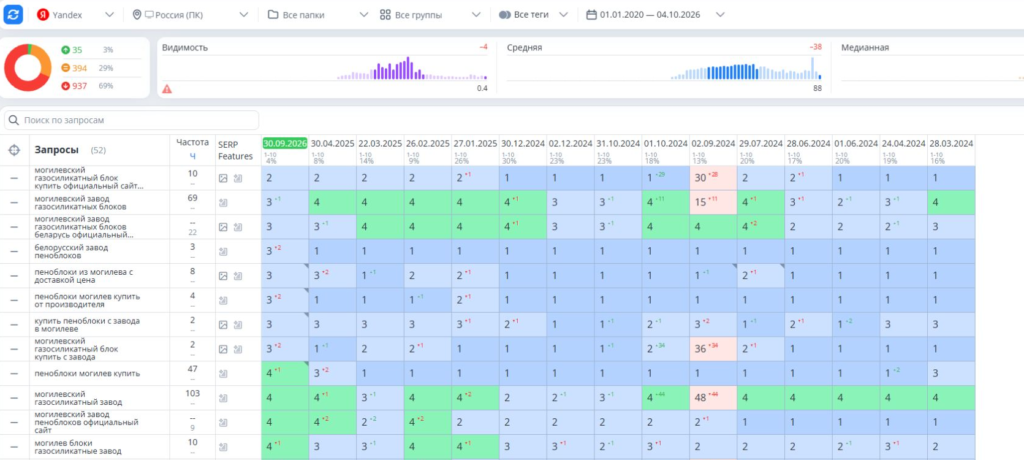
Task: Click the image SERP icon for 'пеноблоки из могилева с доставкой цена'
Action: (x=223, y=276)
